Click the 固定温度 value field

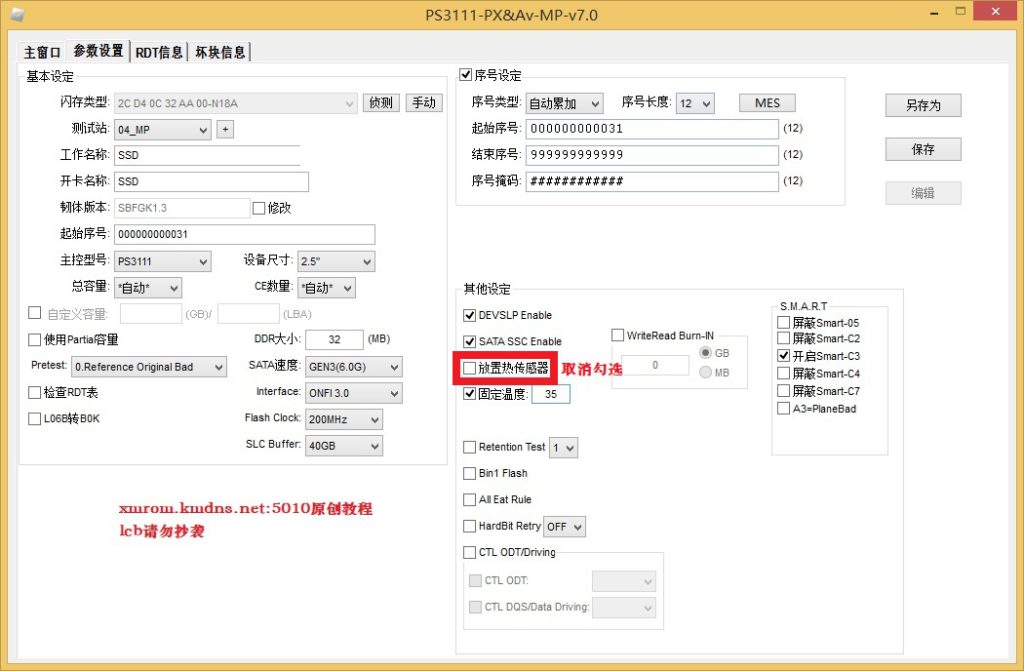pyautogui.click(x=550, y=394)
